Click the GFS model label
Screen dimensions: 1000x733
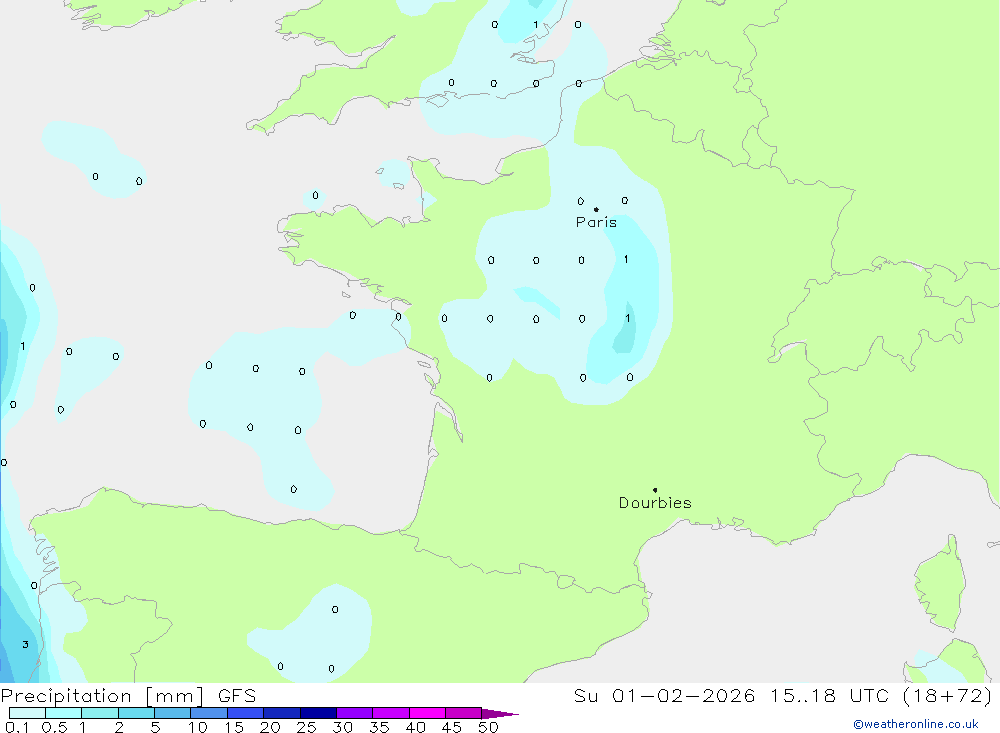click(237, 695)
